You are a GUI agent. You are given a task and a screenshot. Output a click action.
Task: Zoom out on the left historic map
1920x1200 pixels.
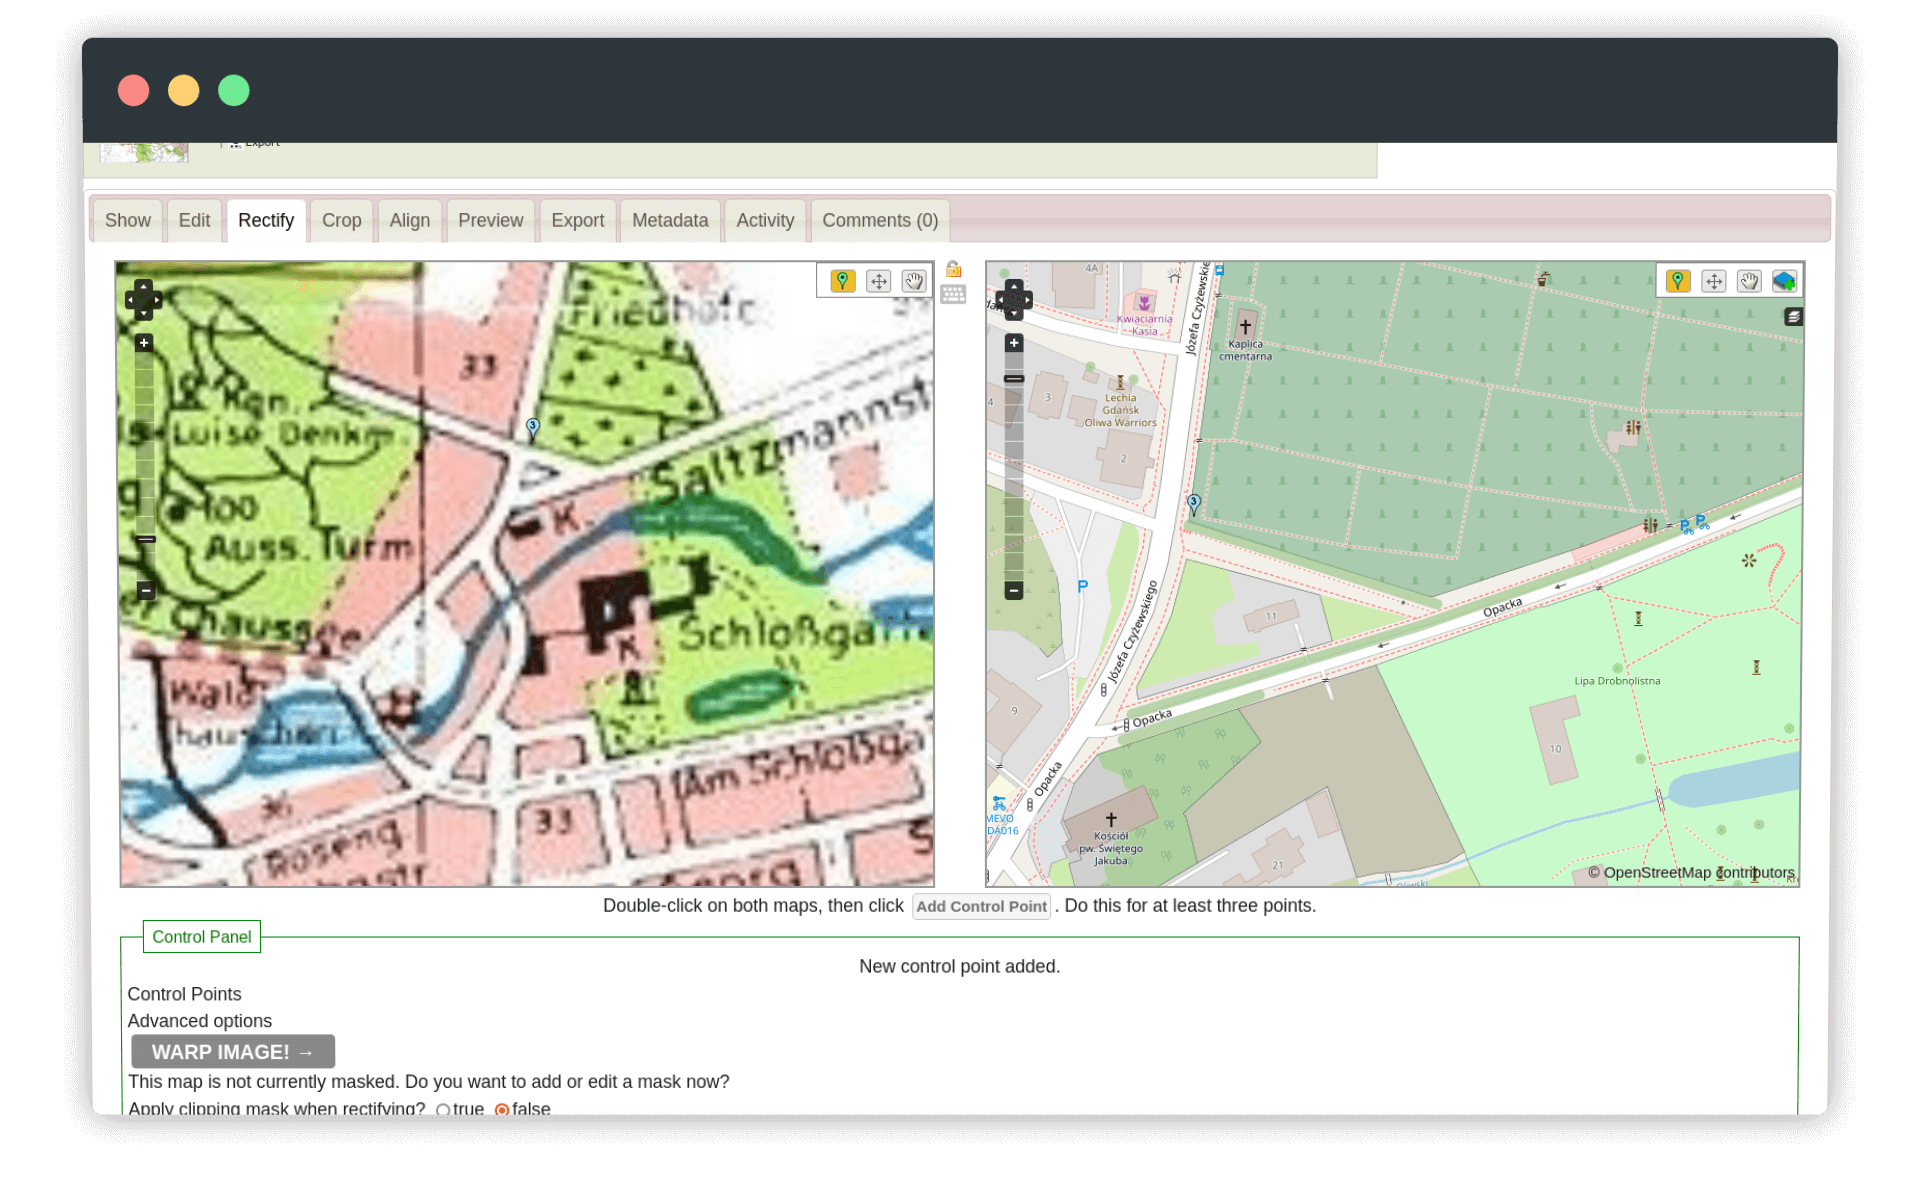click(x=145, y=590)
